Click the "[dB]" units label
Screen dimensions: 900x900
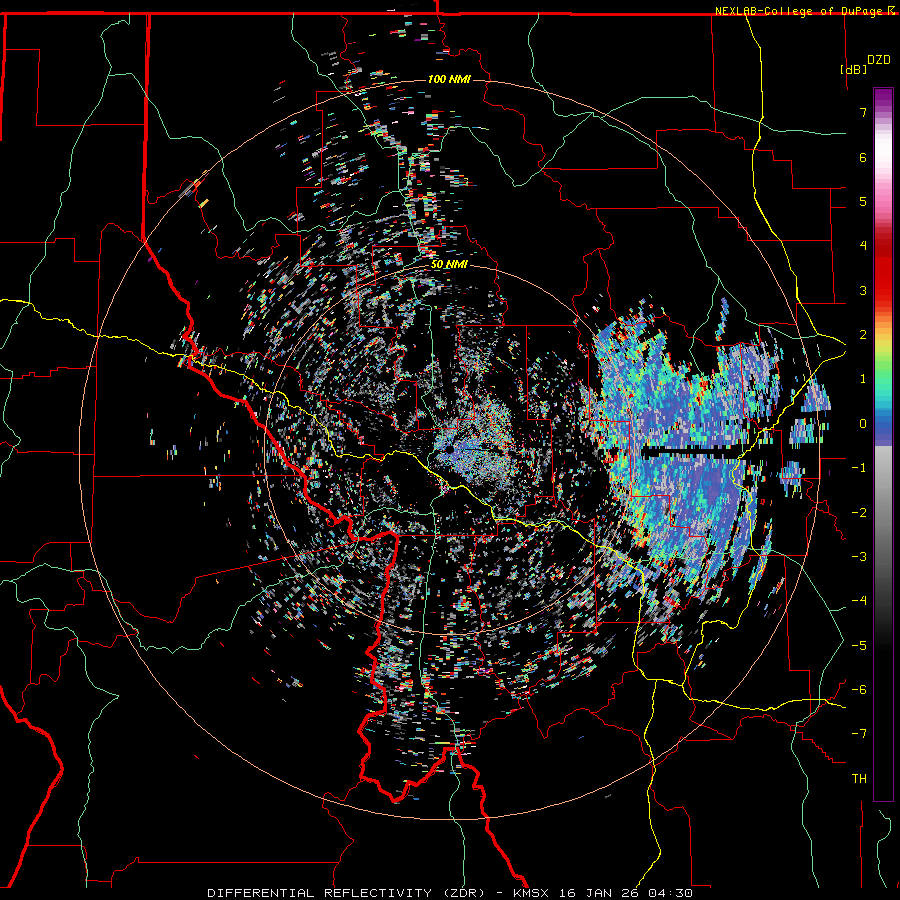pos(853,69)
